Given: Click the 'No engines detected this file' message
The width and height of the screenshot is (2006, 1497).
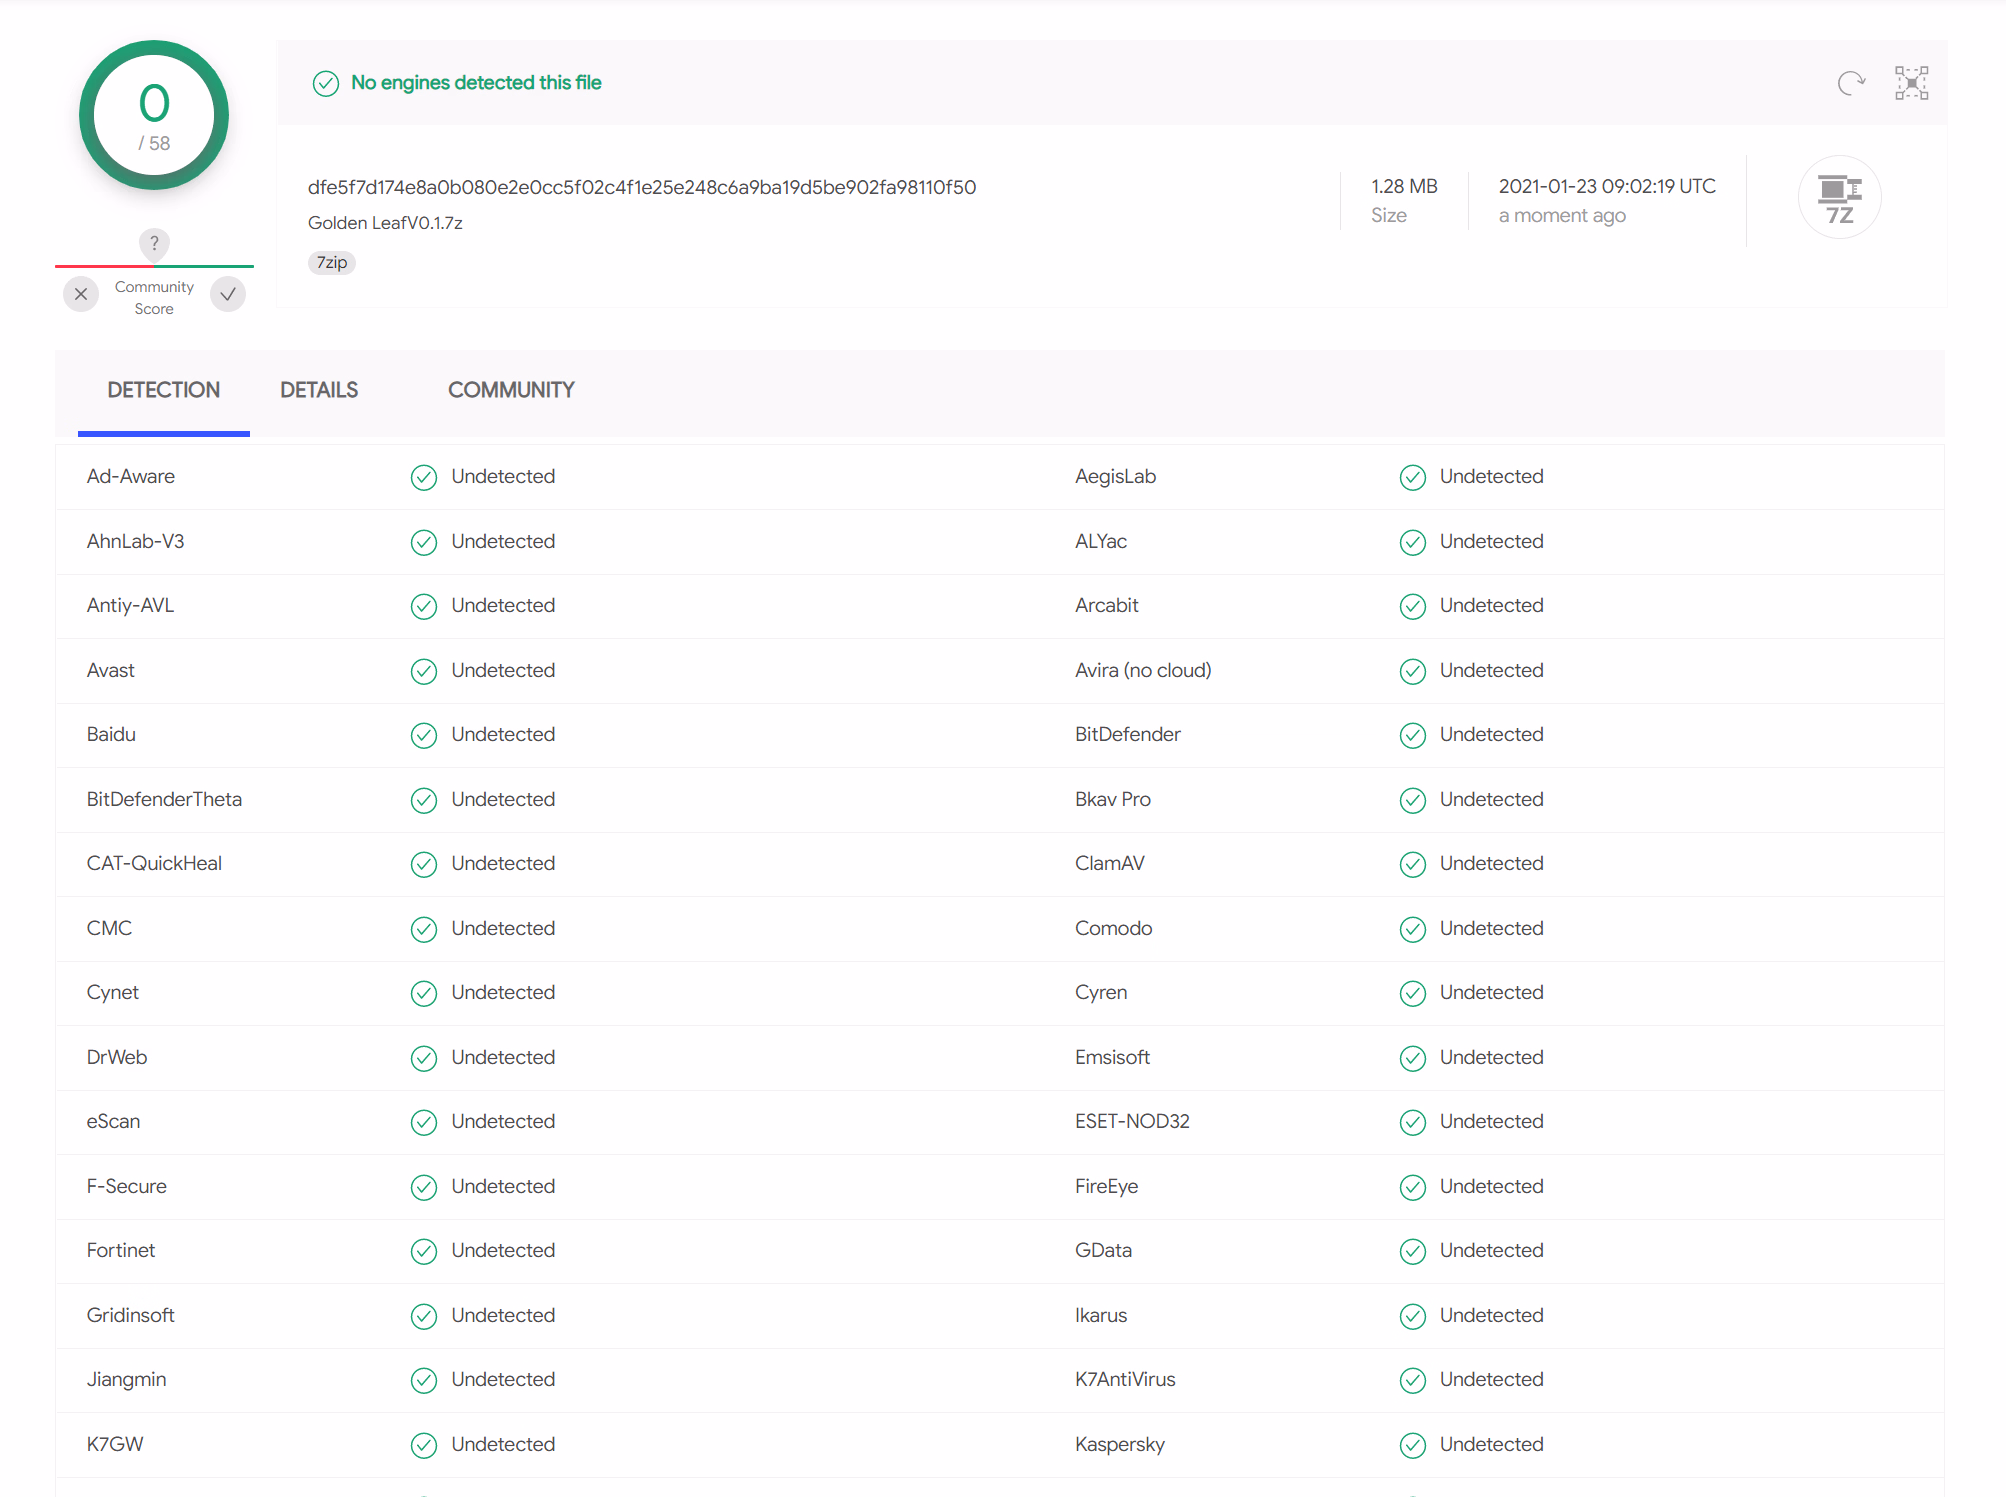Looking at the screenshot, I should pyautogui.click(x=476, y=82).
